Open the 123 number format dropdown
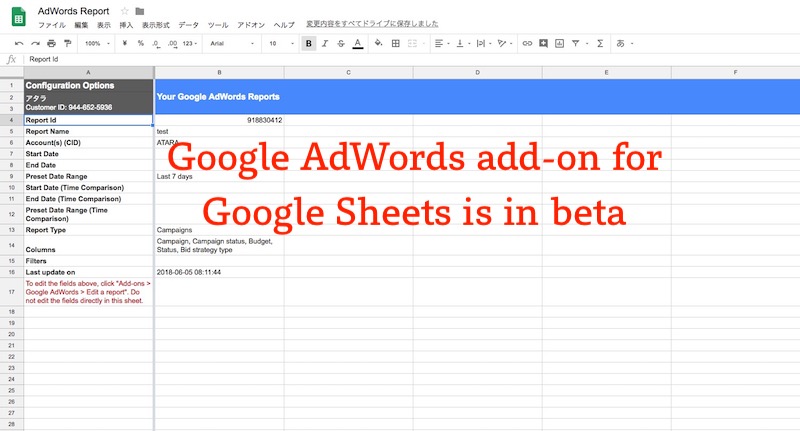800x431 pixels. tap(190, 44)
